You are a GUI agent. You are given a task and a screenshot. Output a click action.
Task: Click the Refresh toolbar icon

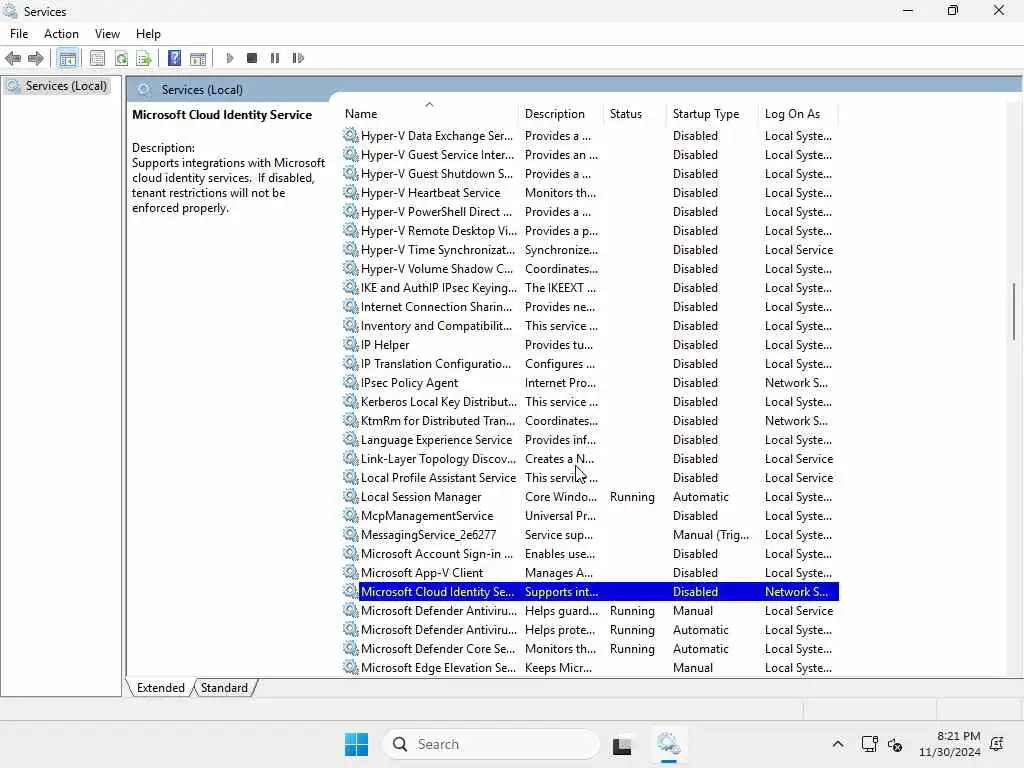(121, 58)
